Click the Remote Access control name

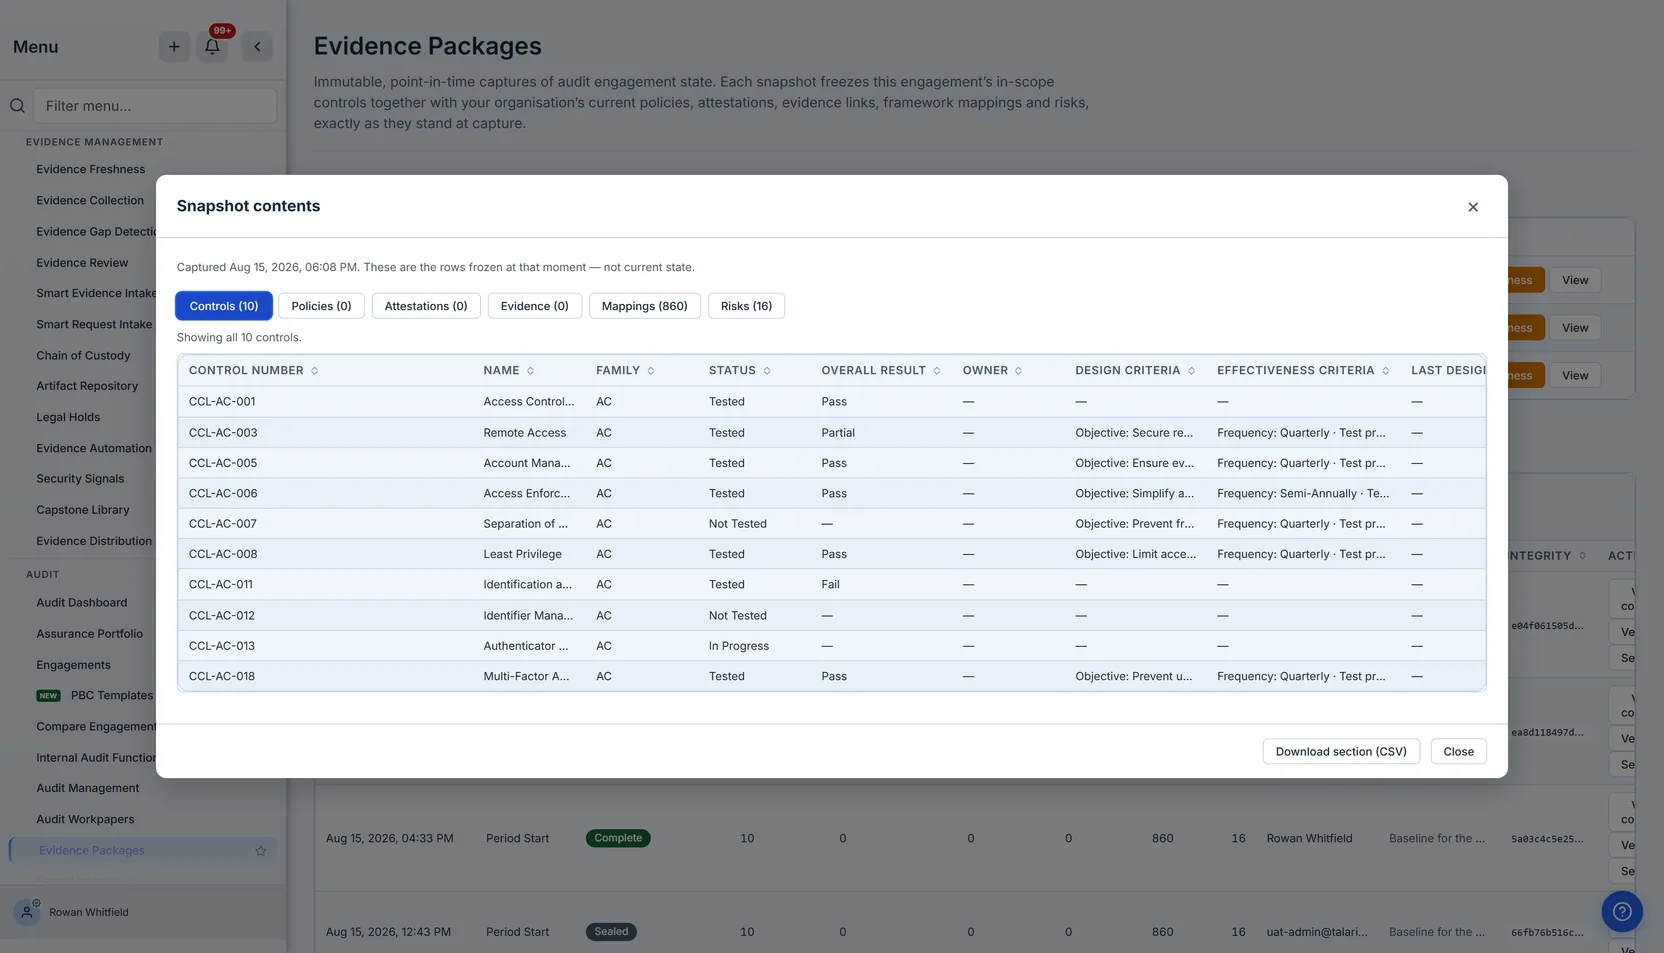point(524,433)
